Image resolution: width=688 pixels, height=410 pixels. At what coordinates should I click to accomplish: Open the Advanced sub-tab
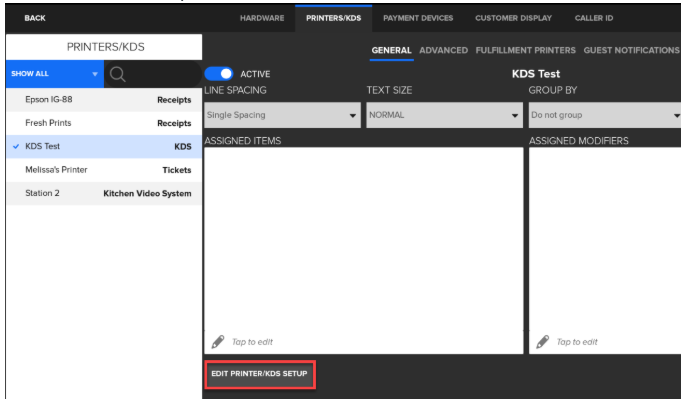click(x=443, y=51)
